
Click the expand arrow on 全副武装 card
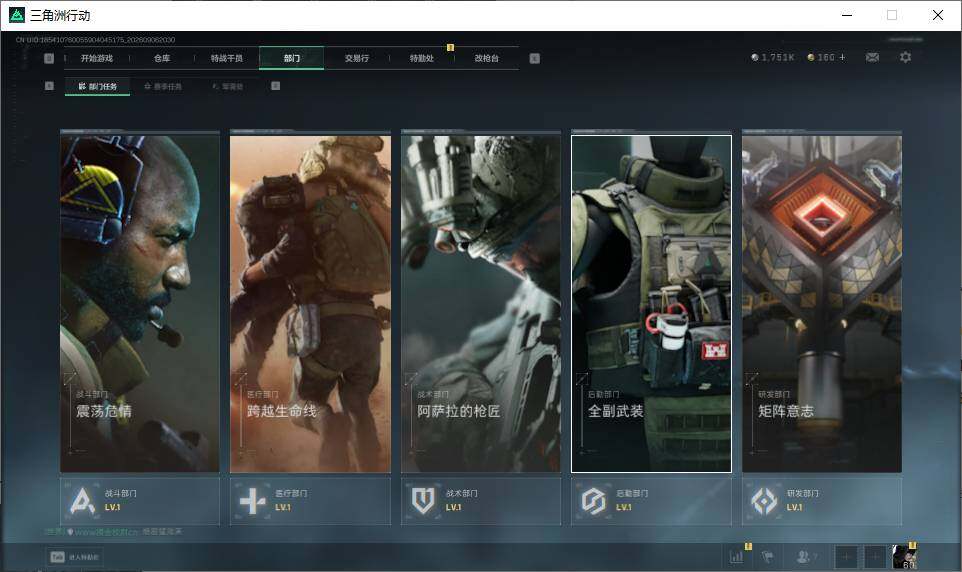coord(582,379)
